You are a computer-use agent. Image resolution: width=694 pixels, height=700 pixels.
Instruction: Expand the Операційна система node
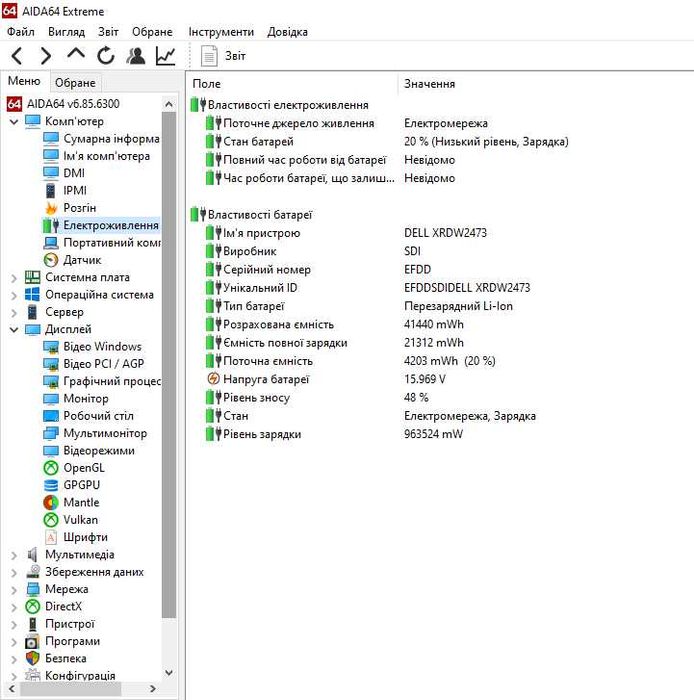point(14,295)
